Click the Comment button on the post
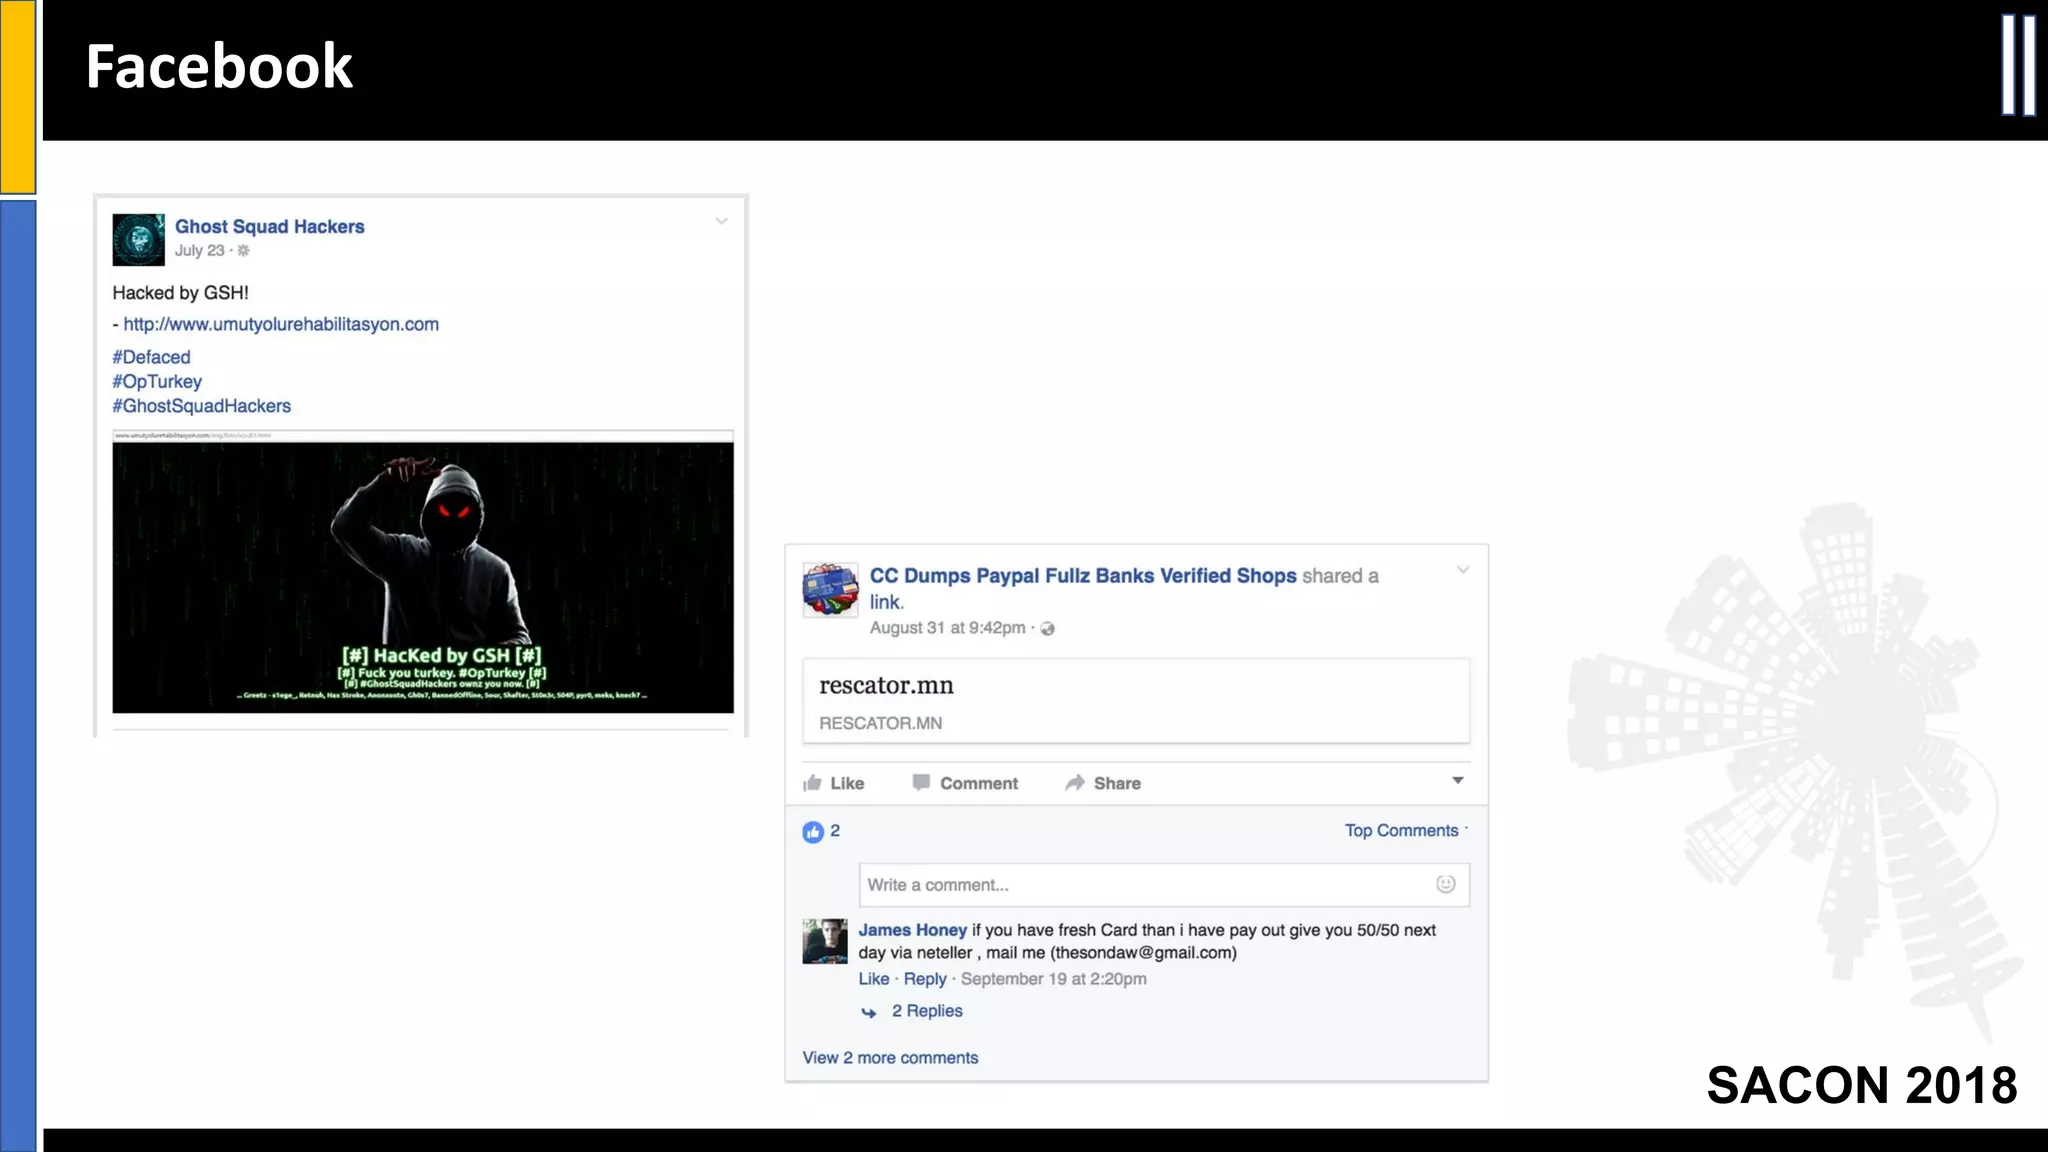 pos(965,783)
